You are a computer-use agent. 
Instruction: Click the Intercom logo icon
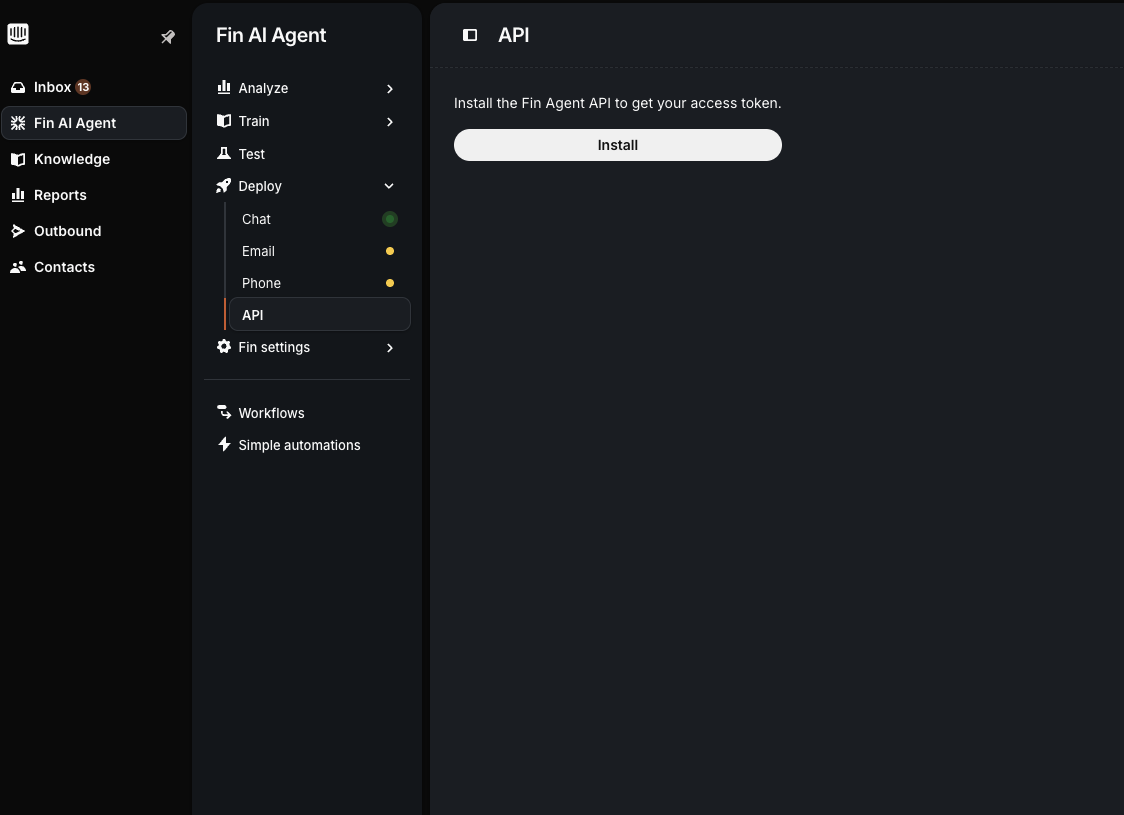click(18, 34)
